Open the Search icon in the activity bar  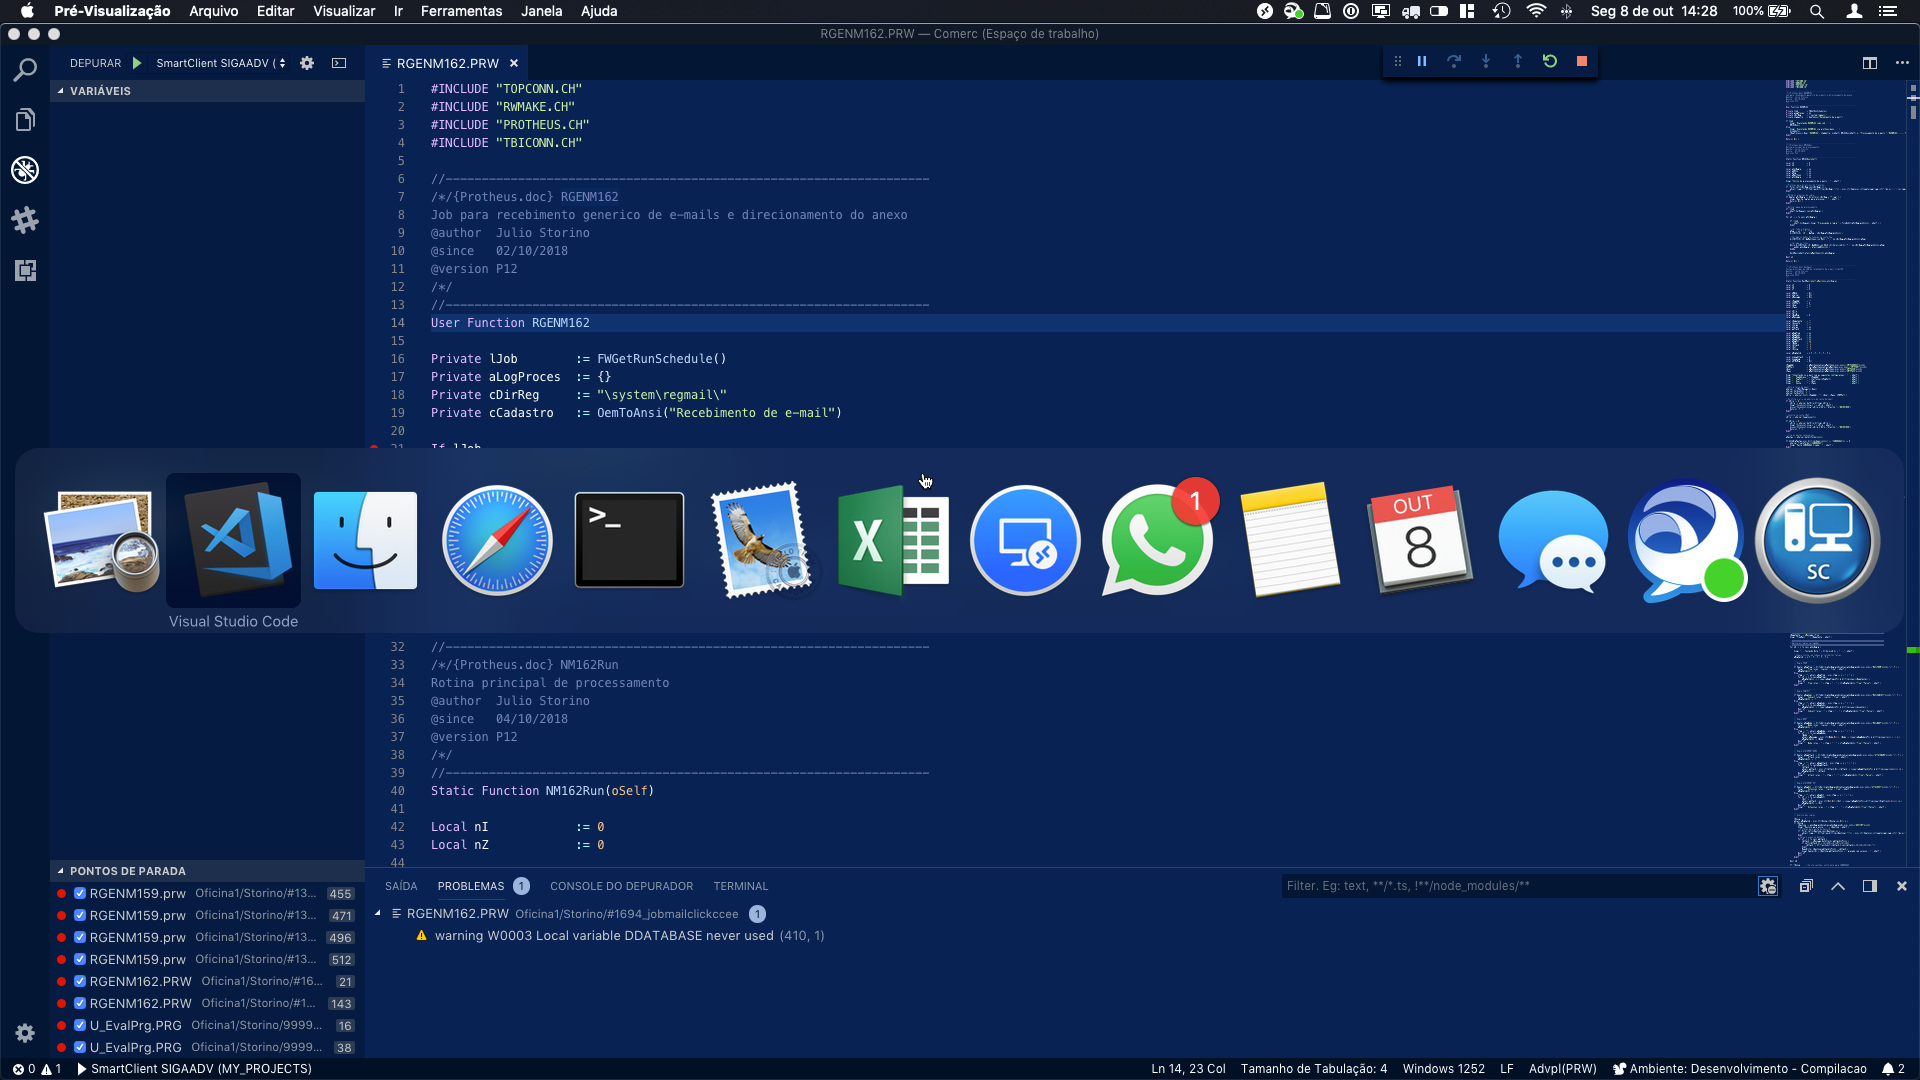click(x=25, y=69)
